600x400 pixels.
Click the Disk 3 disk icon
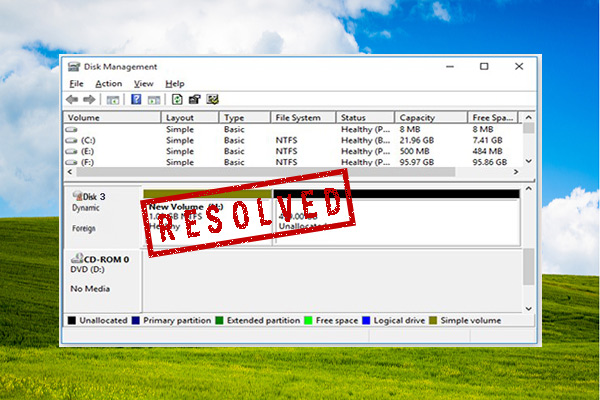(x=78, y=196)
